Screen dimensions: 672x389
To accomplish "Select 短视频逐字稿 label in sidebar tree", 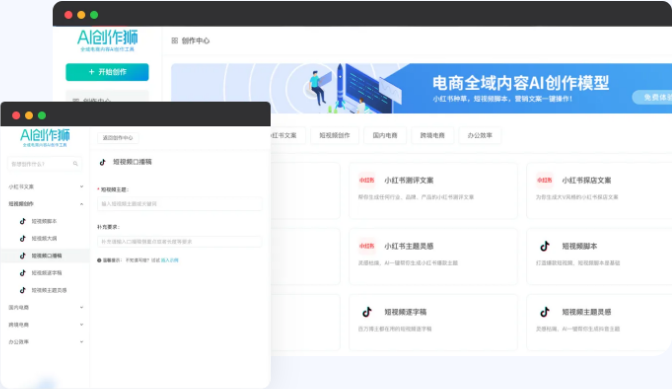I will coord(47,272).
